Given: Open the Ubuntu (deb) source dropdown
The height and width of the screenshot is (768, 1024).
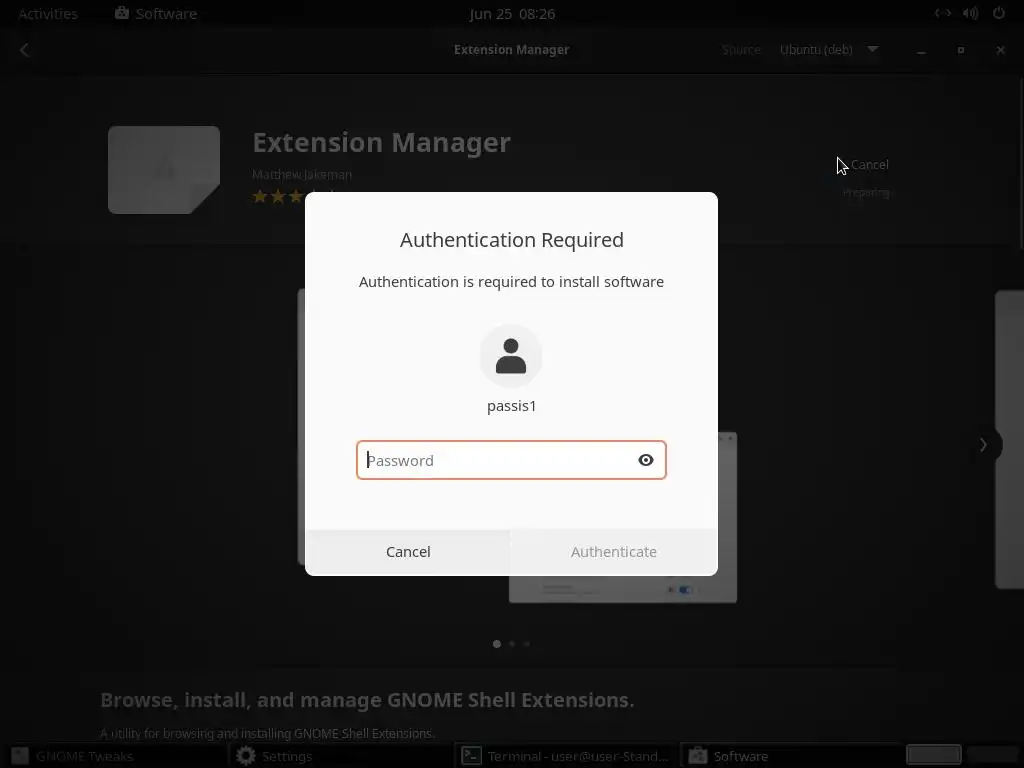Looking at the screenshot, I should pos(829,50).
